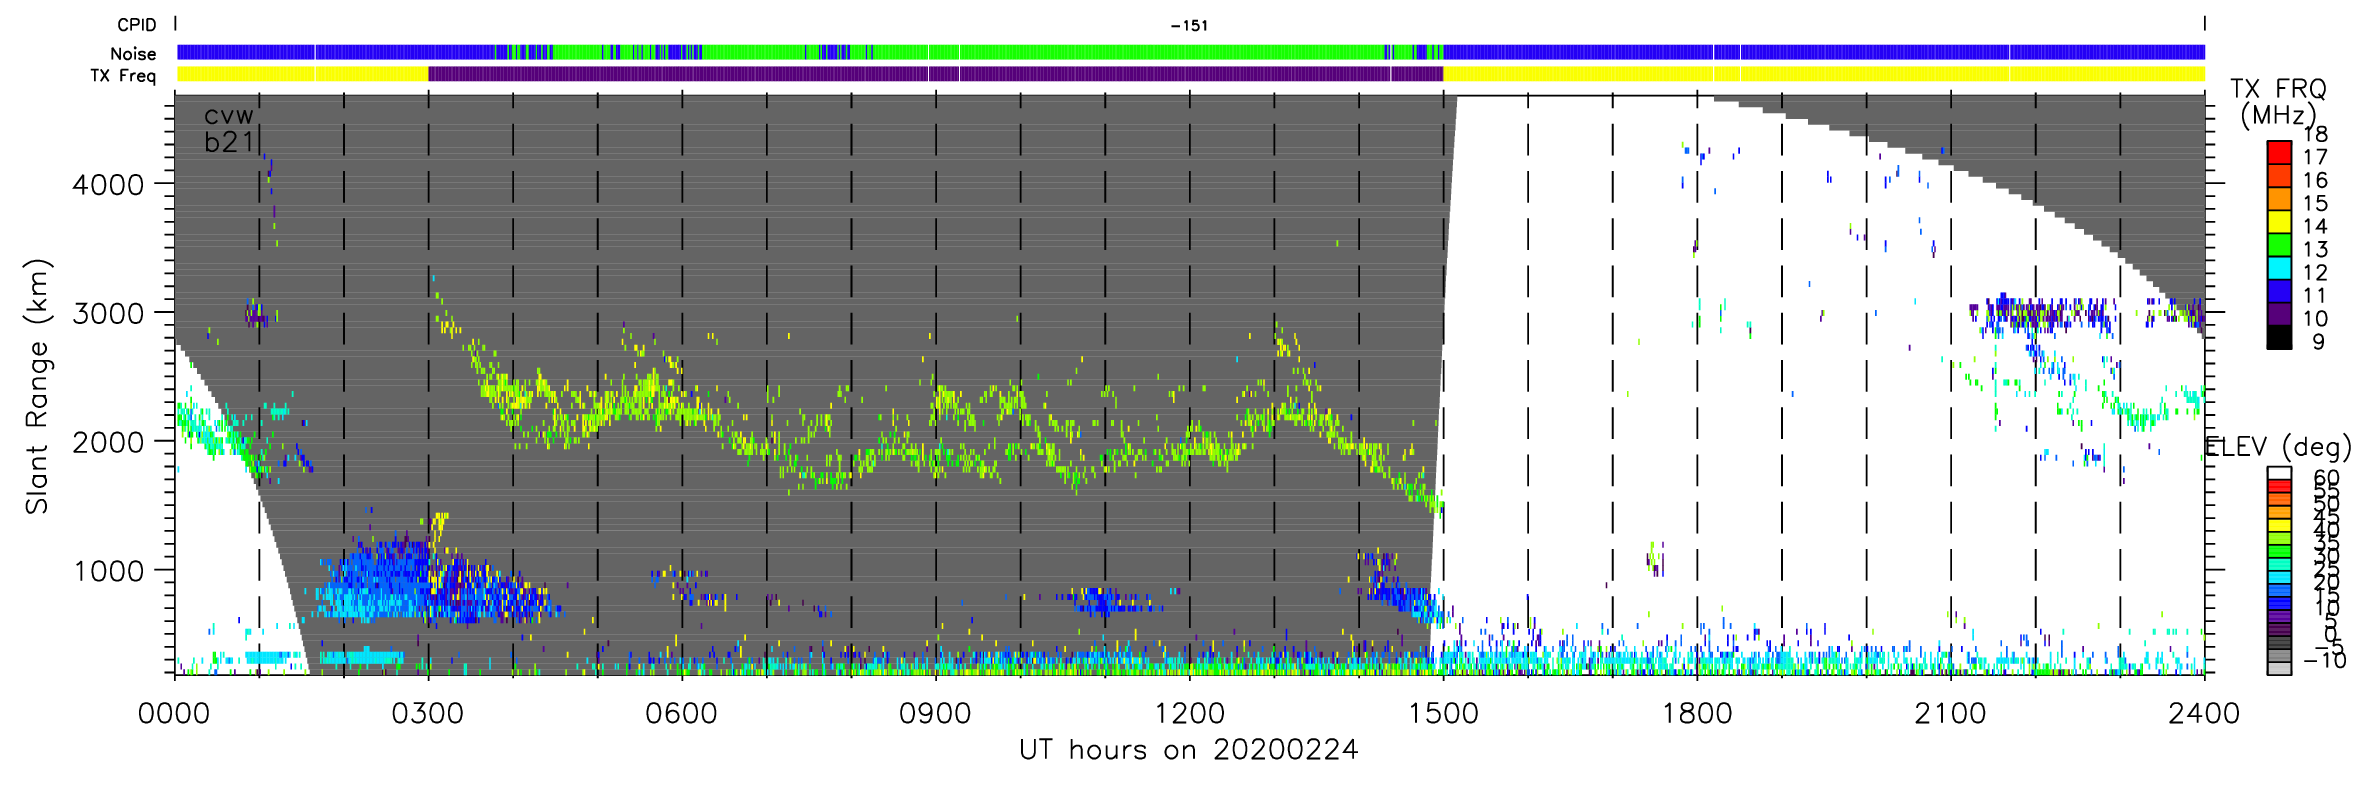Viewport: 2361px width, 786px height.
Task: Click the 'TX FRQ' legend title
Action: (2278, 90)
